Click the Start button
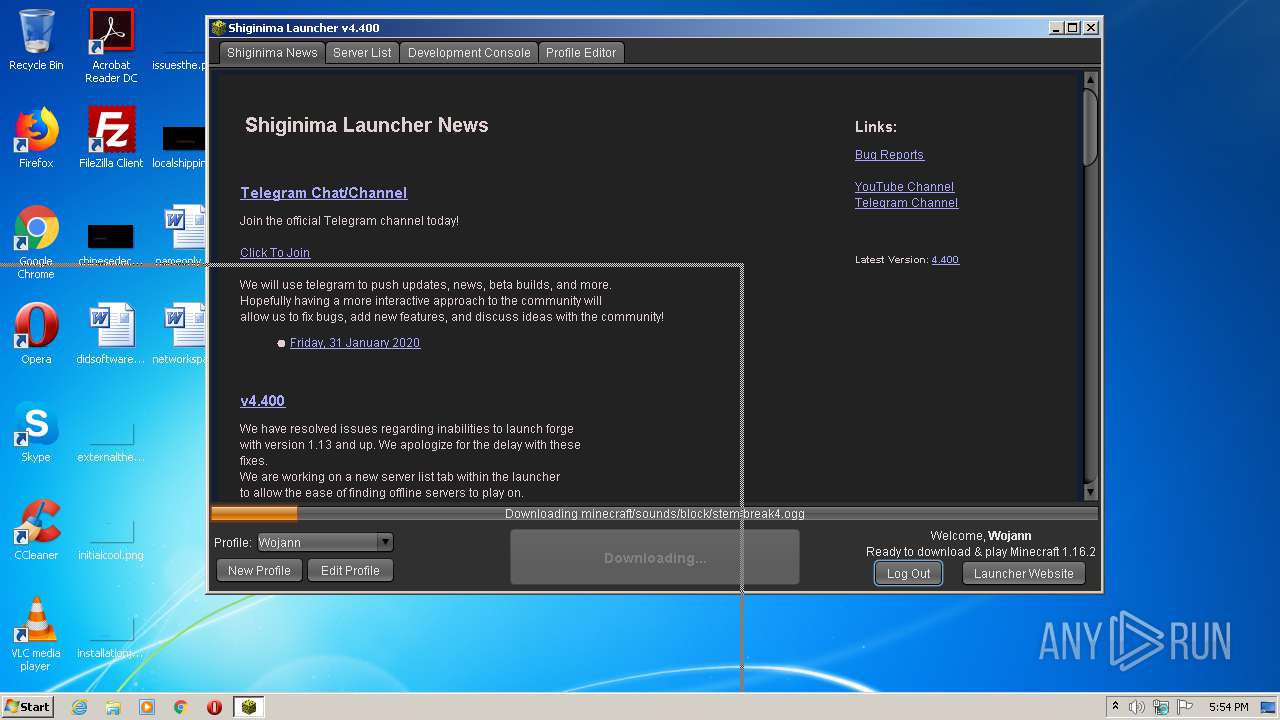The image size is (1280, 720). point(28,706)
